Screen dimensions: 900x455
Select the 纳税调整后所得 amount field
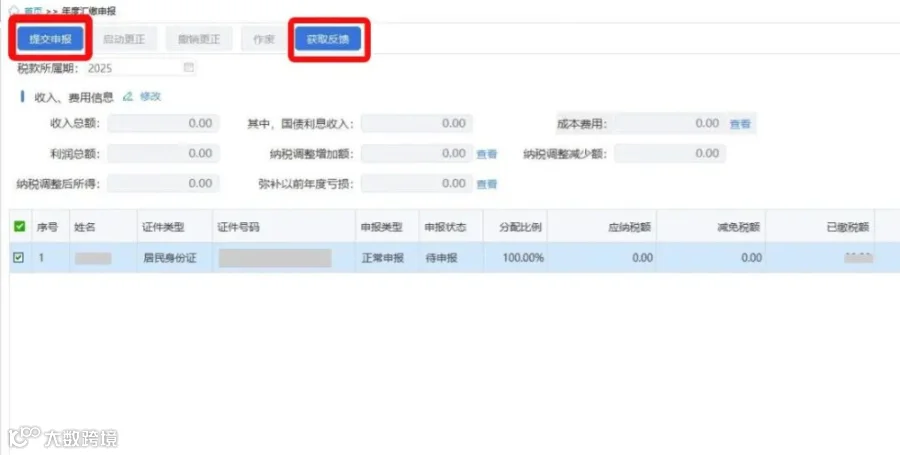point(163,183)
